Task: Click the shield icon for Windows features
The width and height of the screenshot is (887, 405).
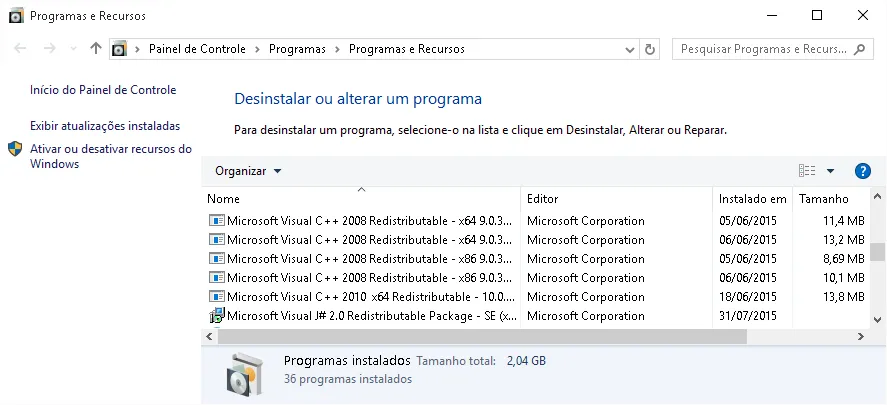Action: pos(15,149)
